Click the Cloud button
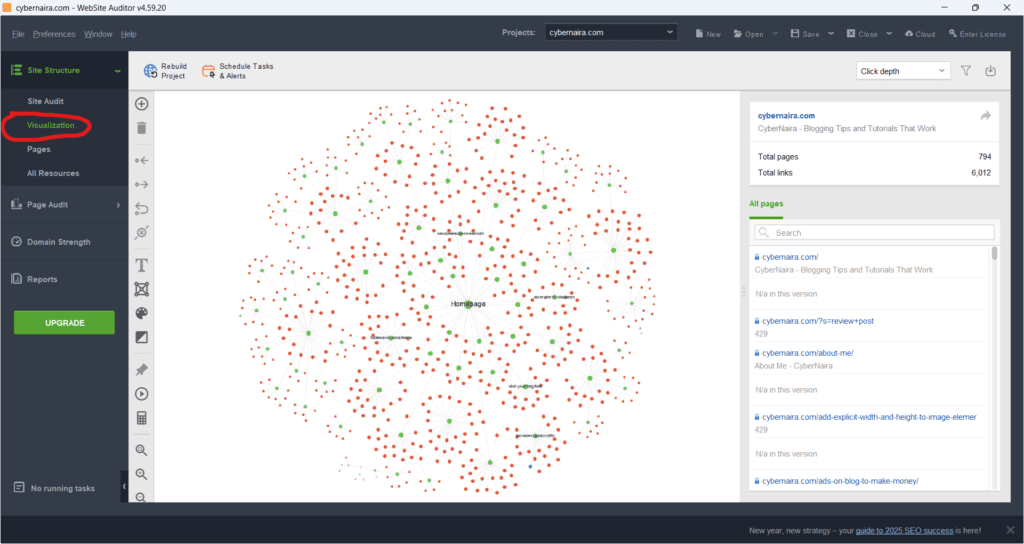 tap(920, 34)
